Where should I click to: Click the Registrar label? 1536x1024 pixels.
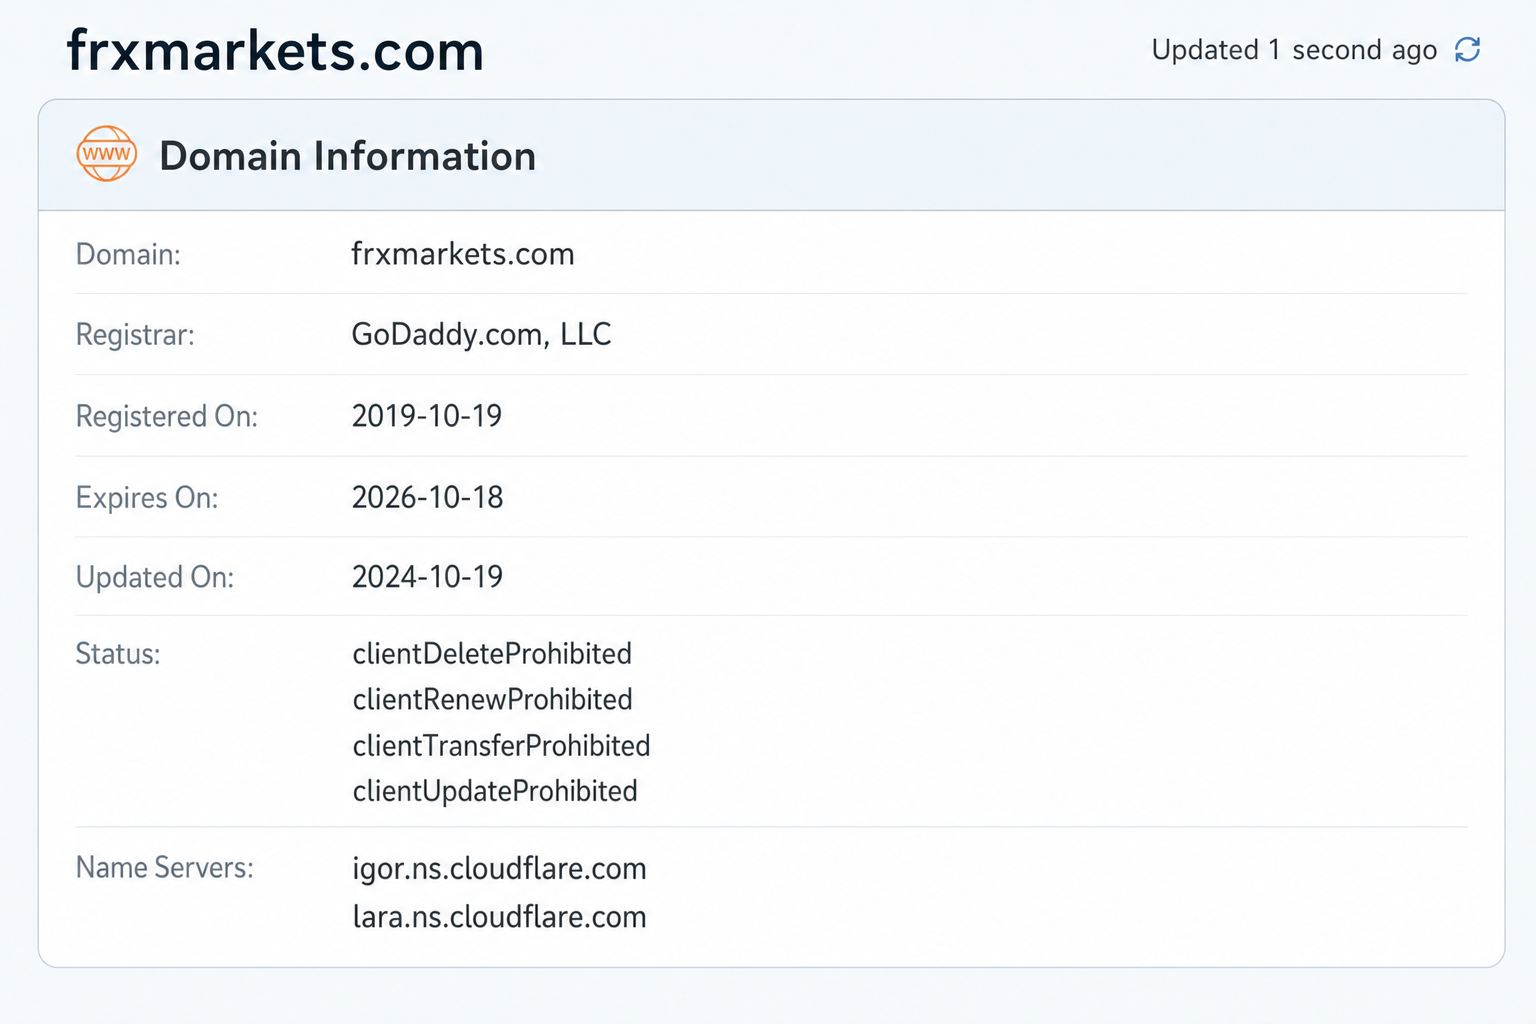click(135, 335)
